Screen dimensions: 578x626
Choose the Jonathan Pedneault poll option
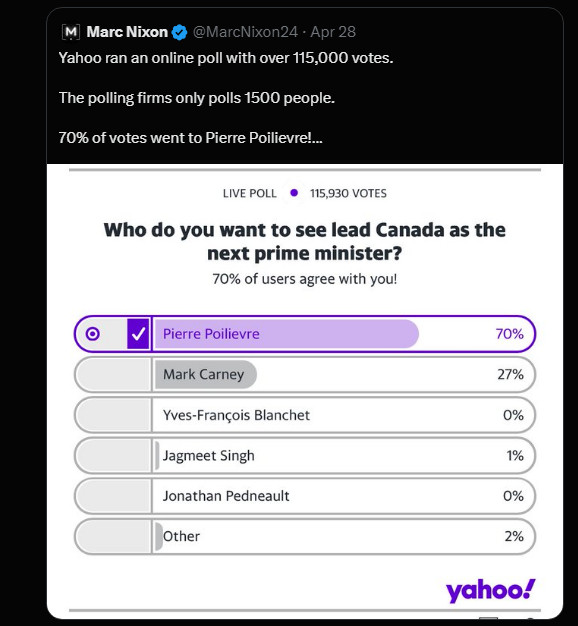coord(305,496)
